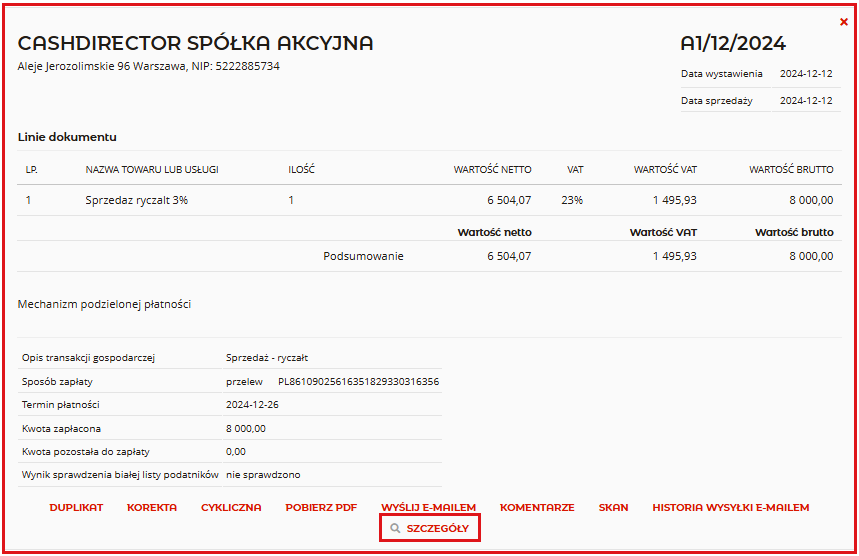Select invoice number A1/12/2024
The width and height of the screenshot is (859, 556).
(733, 43)
